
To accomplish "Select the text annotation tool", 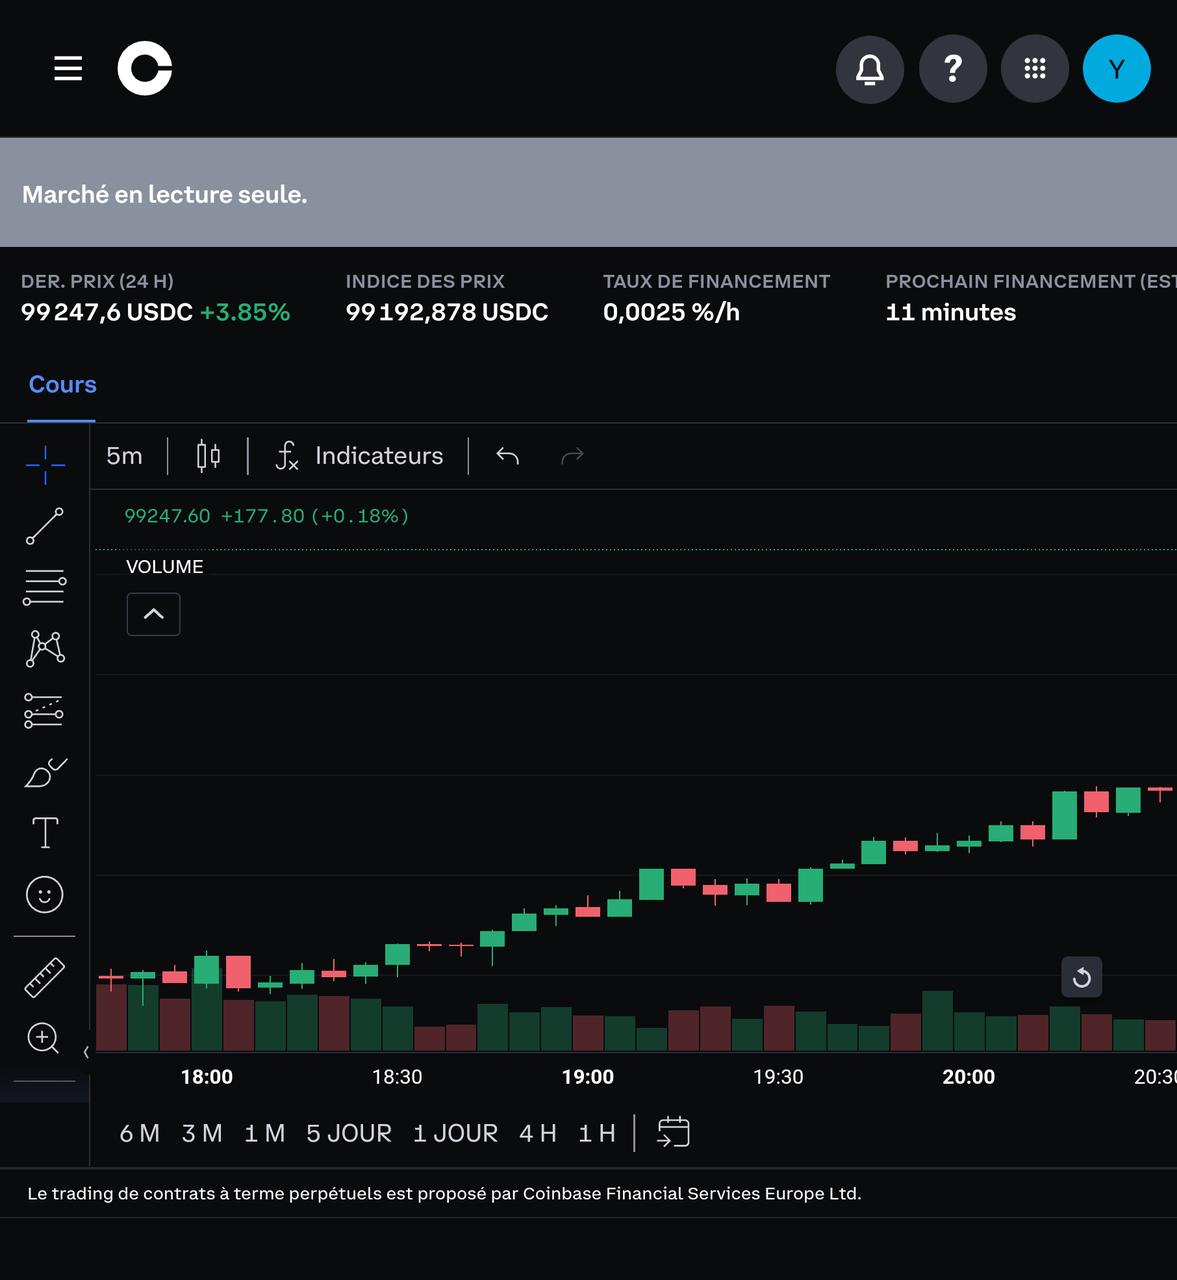I will coord(44,832).
